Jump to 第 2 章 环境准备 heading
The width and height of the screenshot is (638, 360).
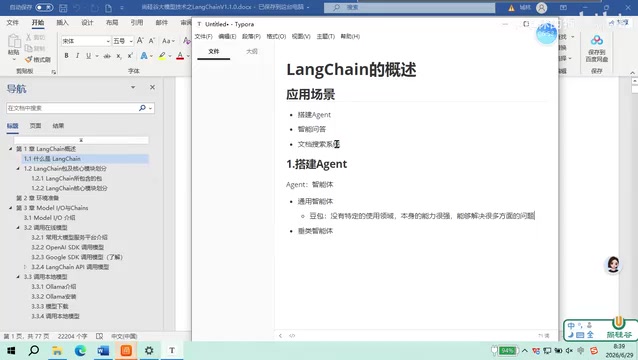(37, 198)
